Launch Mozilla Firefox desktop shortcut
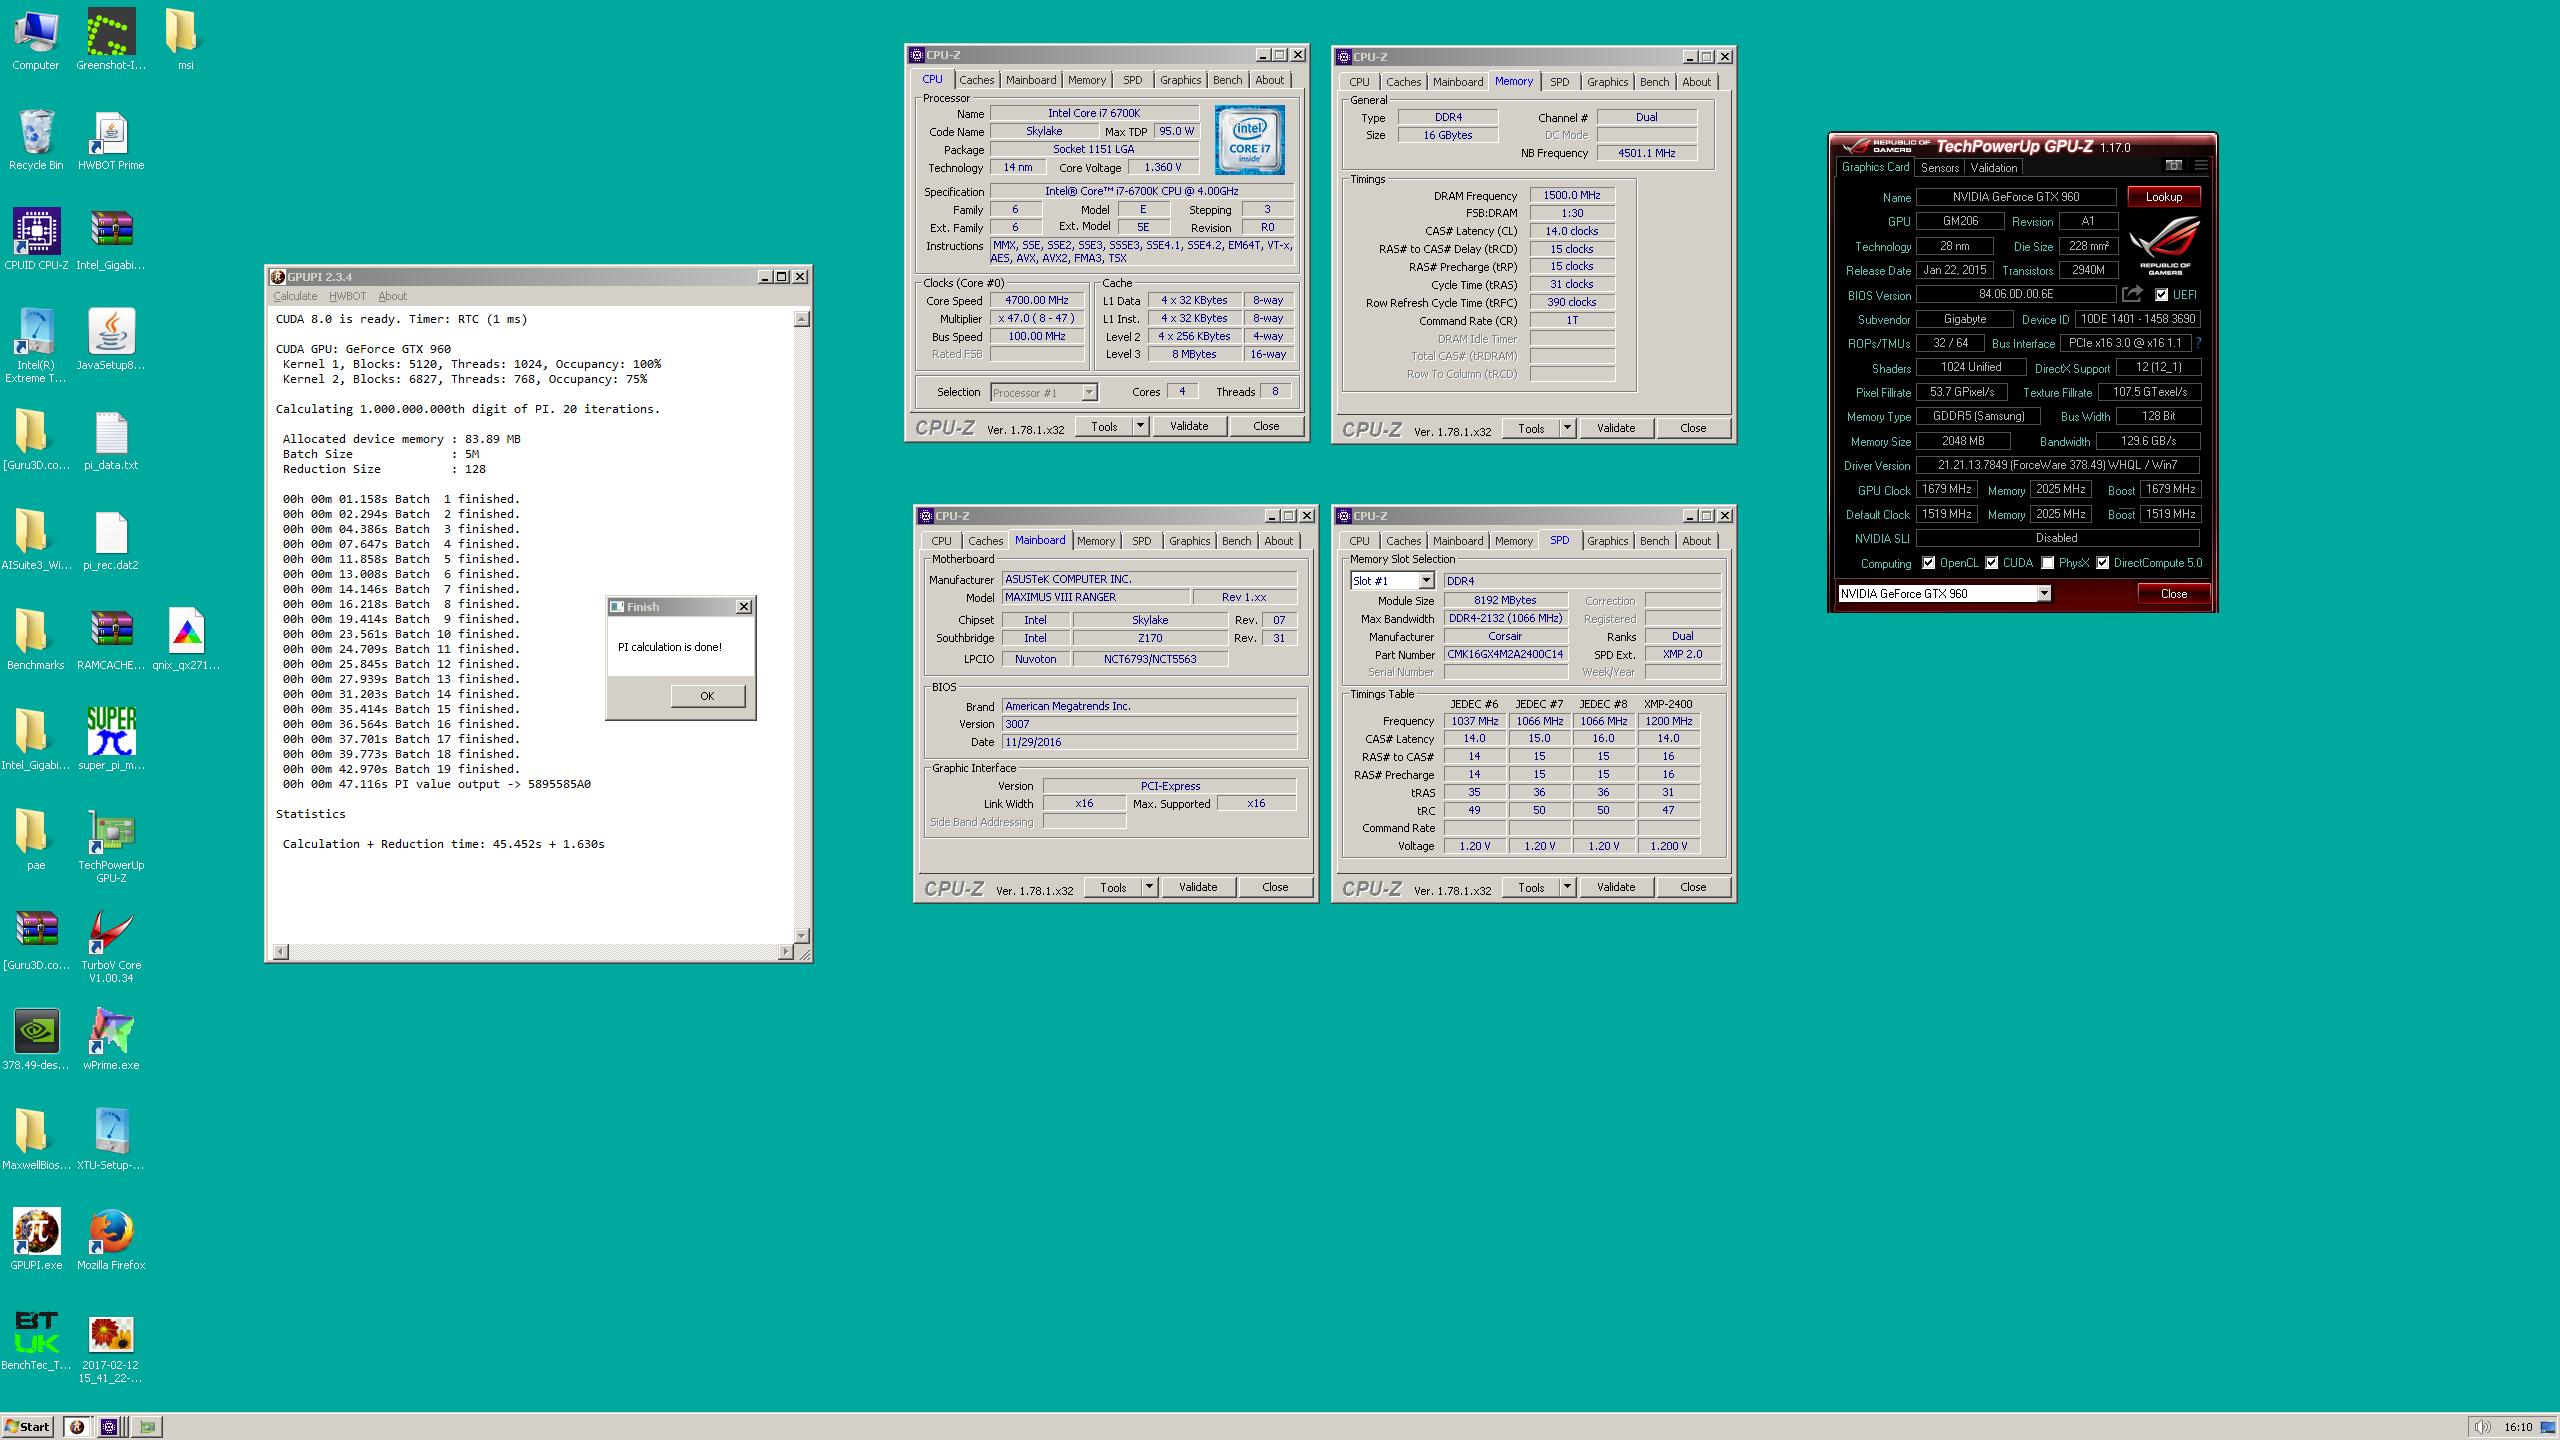Screen dimensions: 2560x1440 click(111, 1240)
